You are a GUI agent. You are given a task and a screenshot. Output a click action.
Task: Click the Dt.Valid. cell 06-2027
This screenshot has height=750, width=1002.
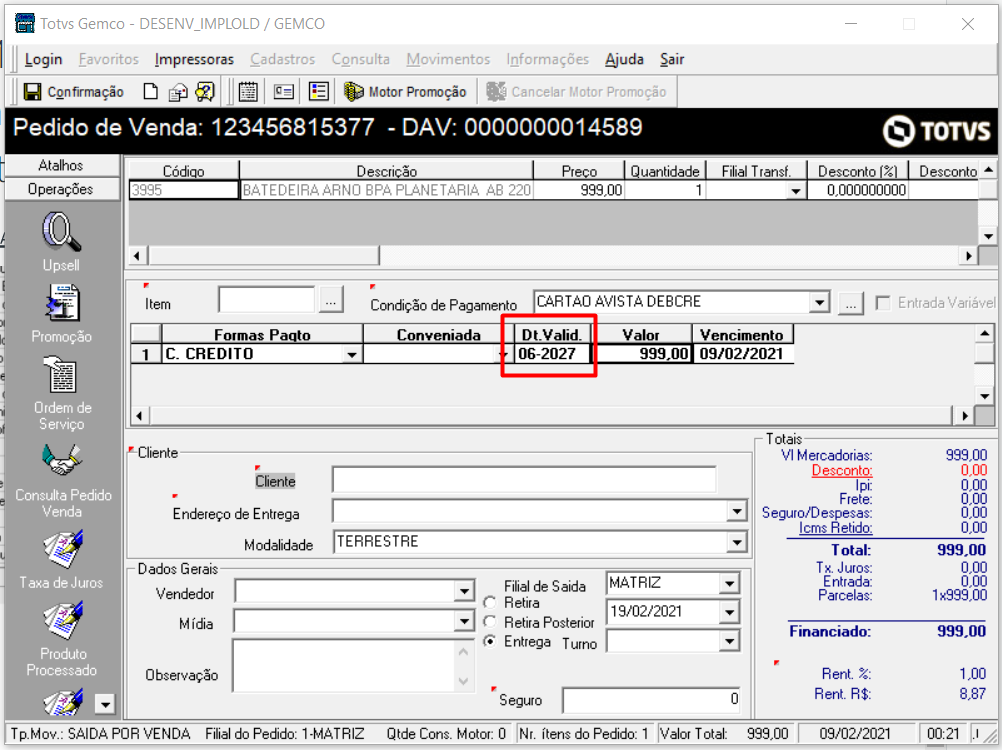[x=551, y=354]
